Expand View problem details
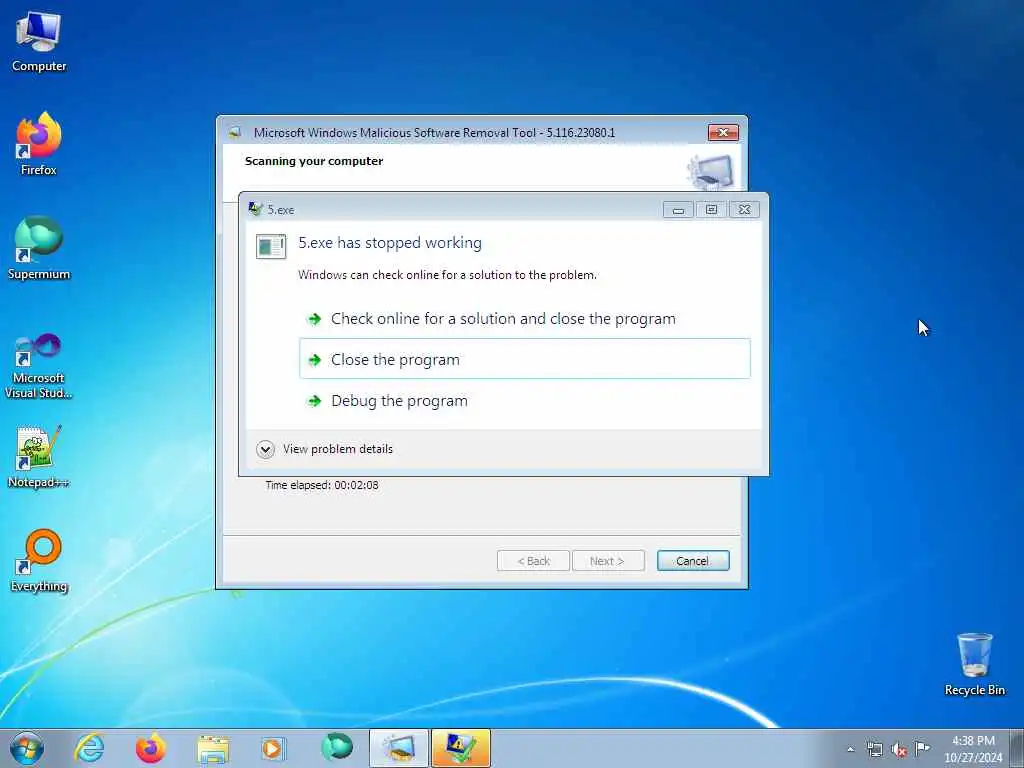1024x768 pixels. click(x=325, y=449)
